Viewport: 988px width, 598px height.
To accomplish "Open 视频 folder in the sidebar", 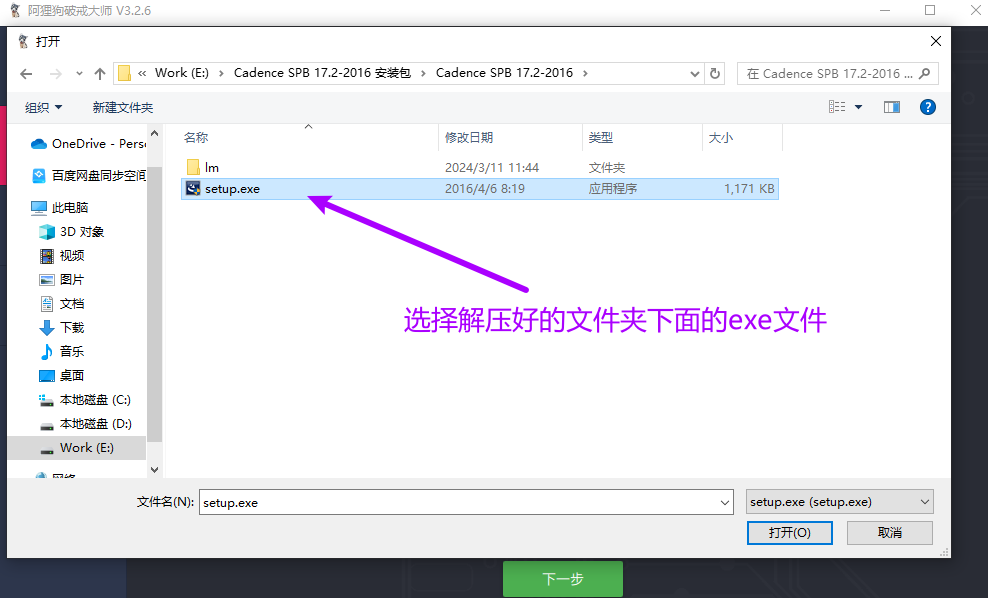I will point(62,256).
